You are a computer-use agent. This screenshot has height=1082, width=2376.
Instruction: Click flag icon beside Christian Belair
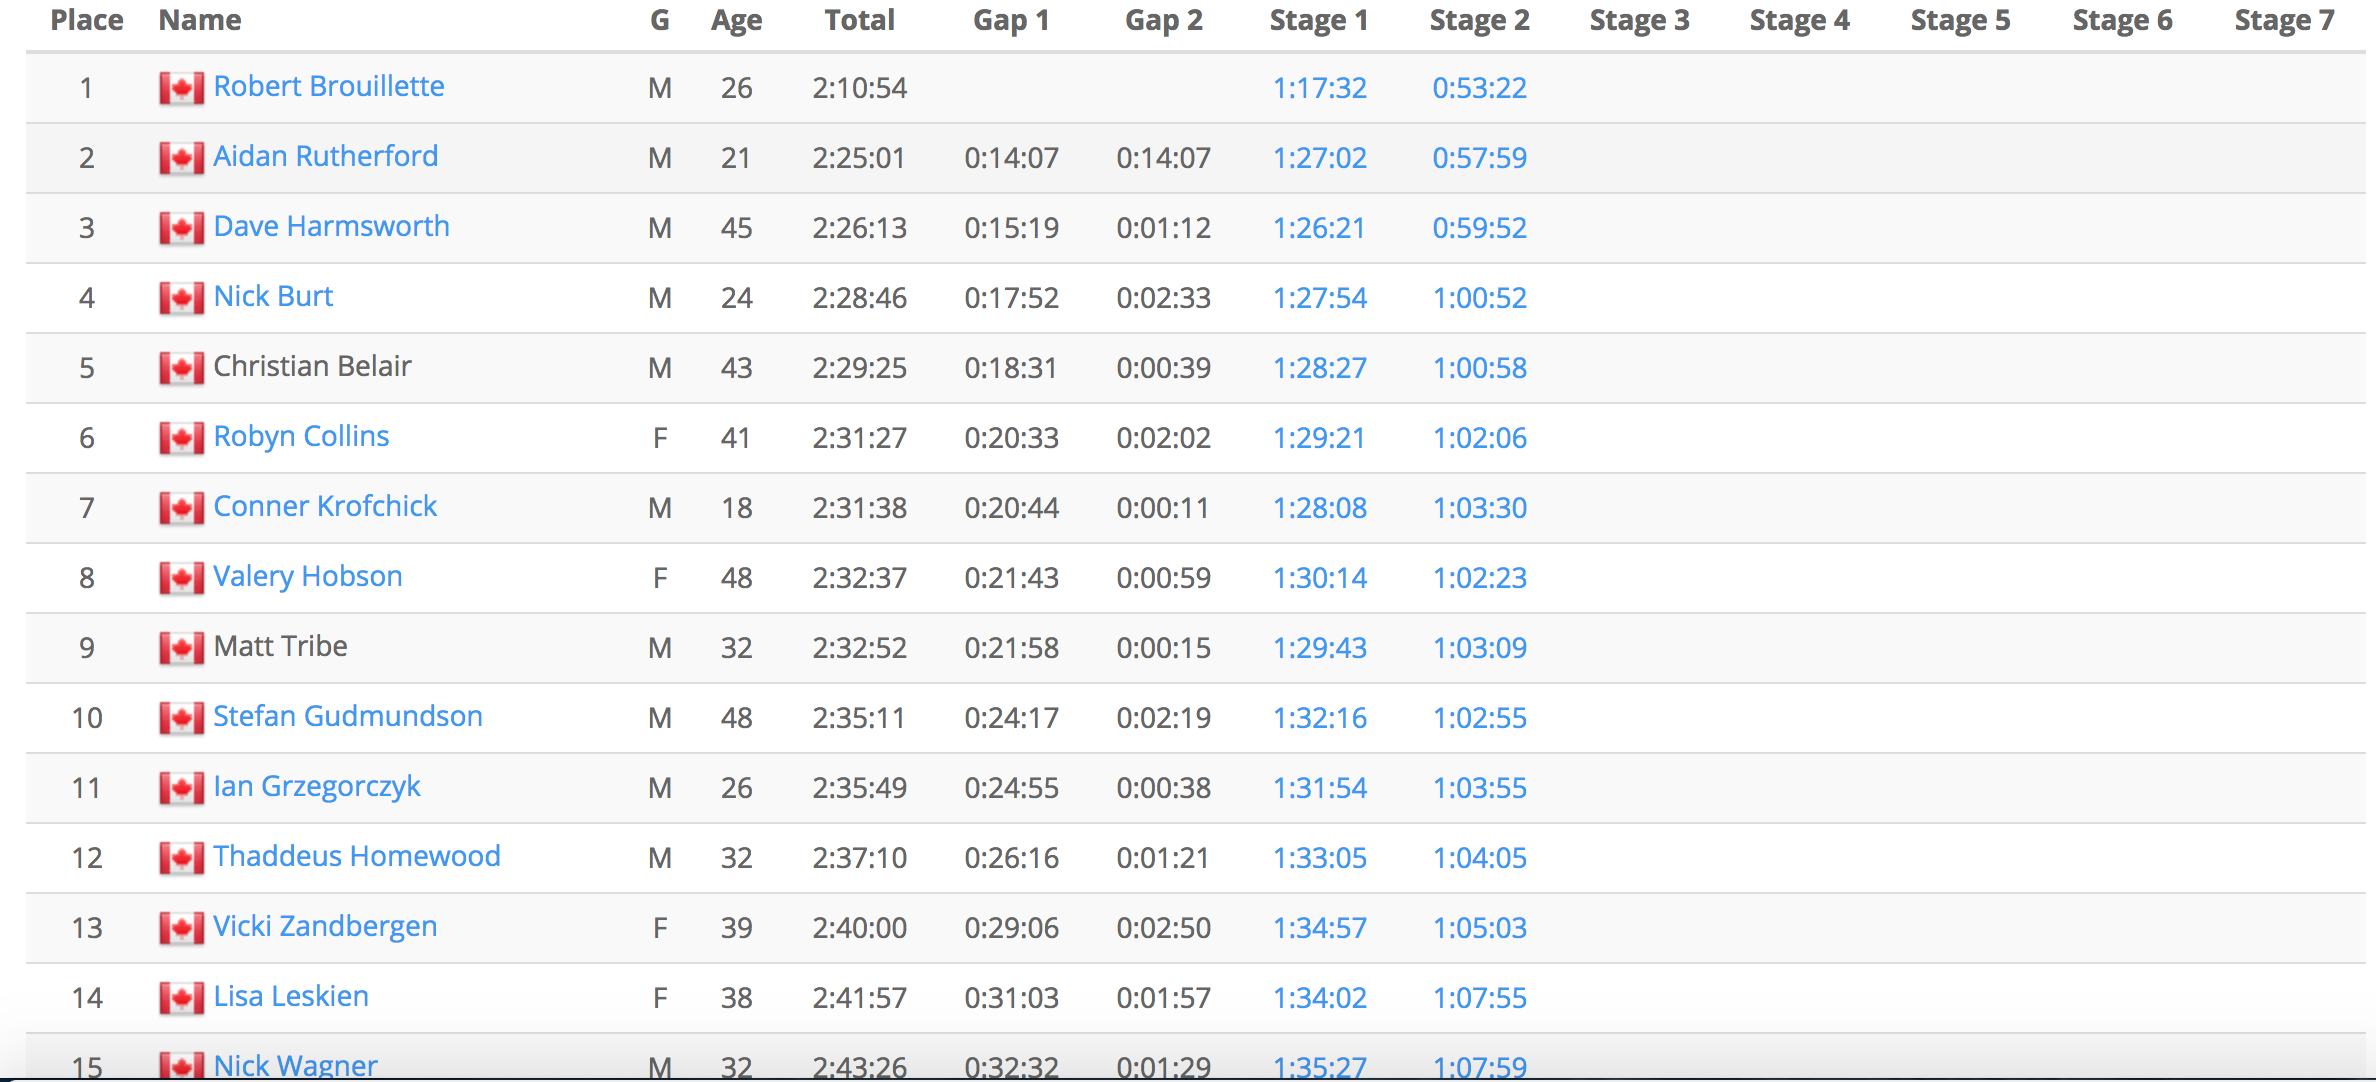[181, 368]
